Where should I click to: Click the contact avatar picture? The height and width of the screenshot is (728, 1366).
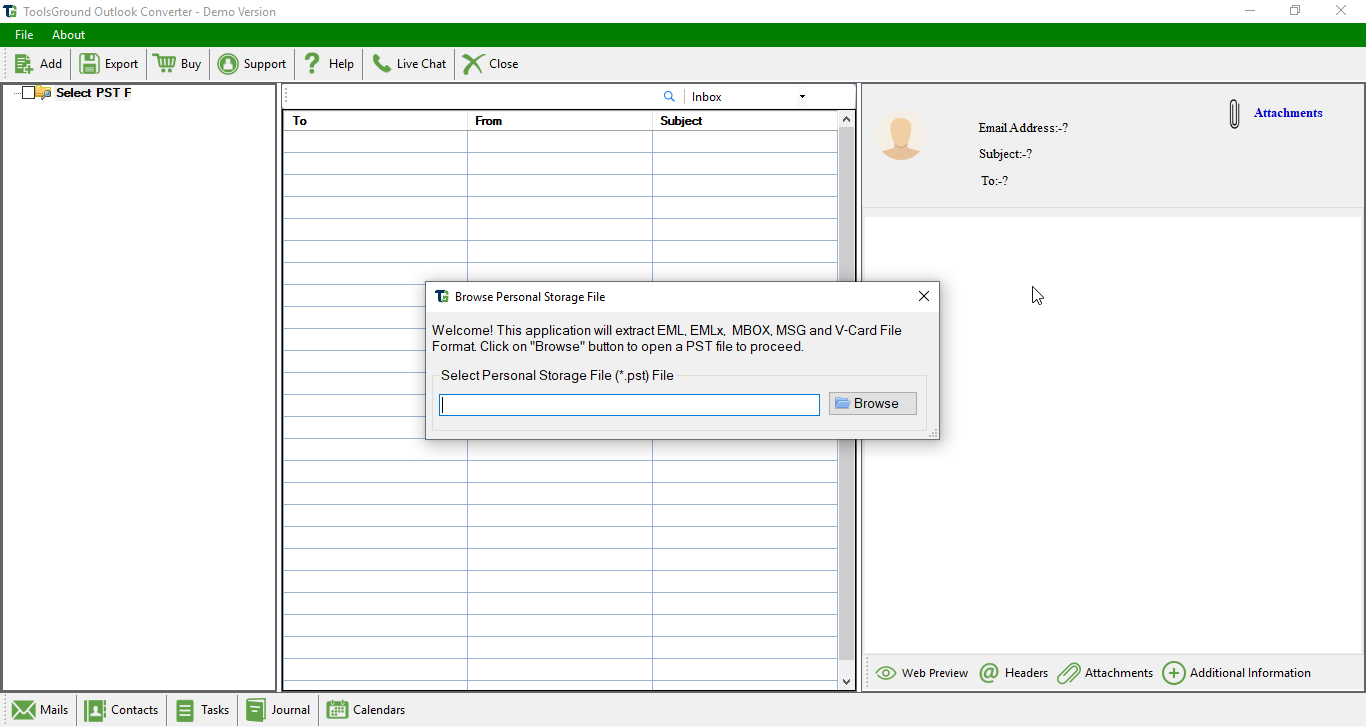click(x=901, y=136)
